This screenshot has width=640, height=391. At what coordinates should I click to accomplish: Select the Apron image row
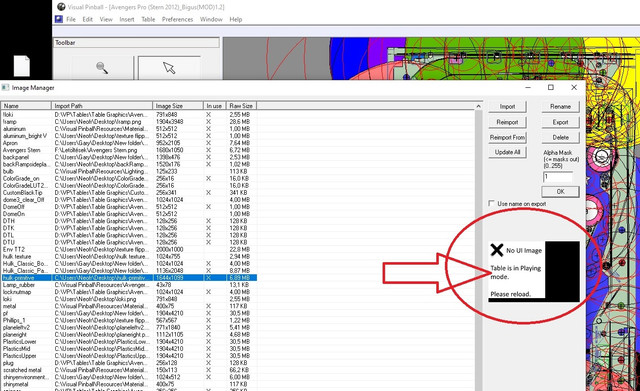[129, 143]
